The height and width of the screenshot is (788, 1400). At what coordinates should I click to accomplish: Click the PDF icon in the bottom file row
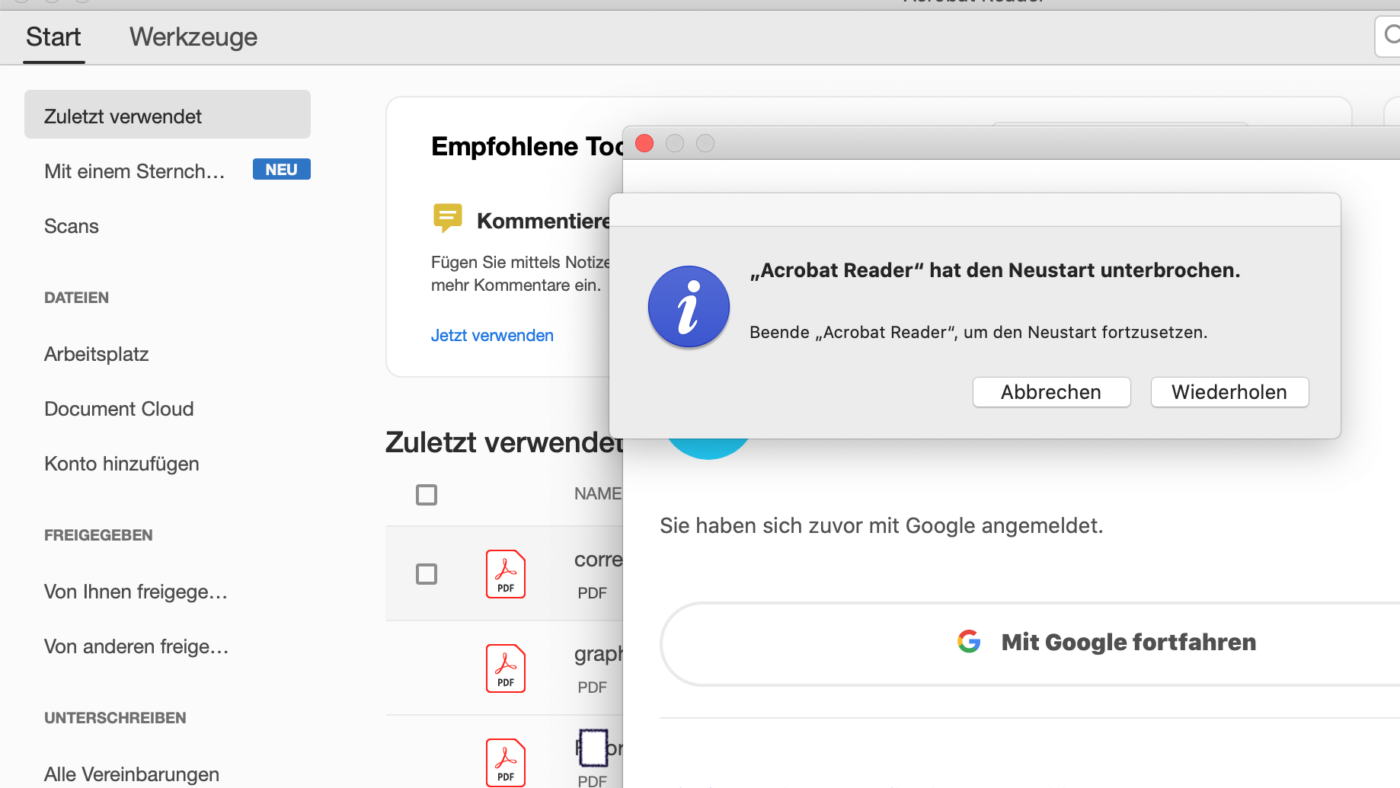[x=506, y=762]
